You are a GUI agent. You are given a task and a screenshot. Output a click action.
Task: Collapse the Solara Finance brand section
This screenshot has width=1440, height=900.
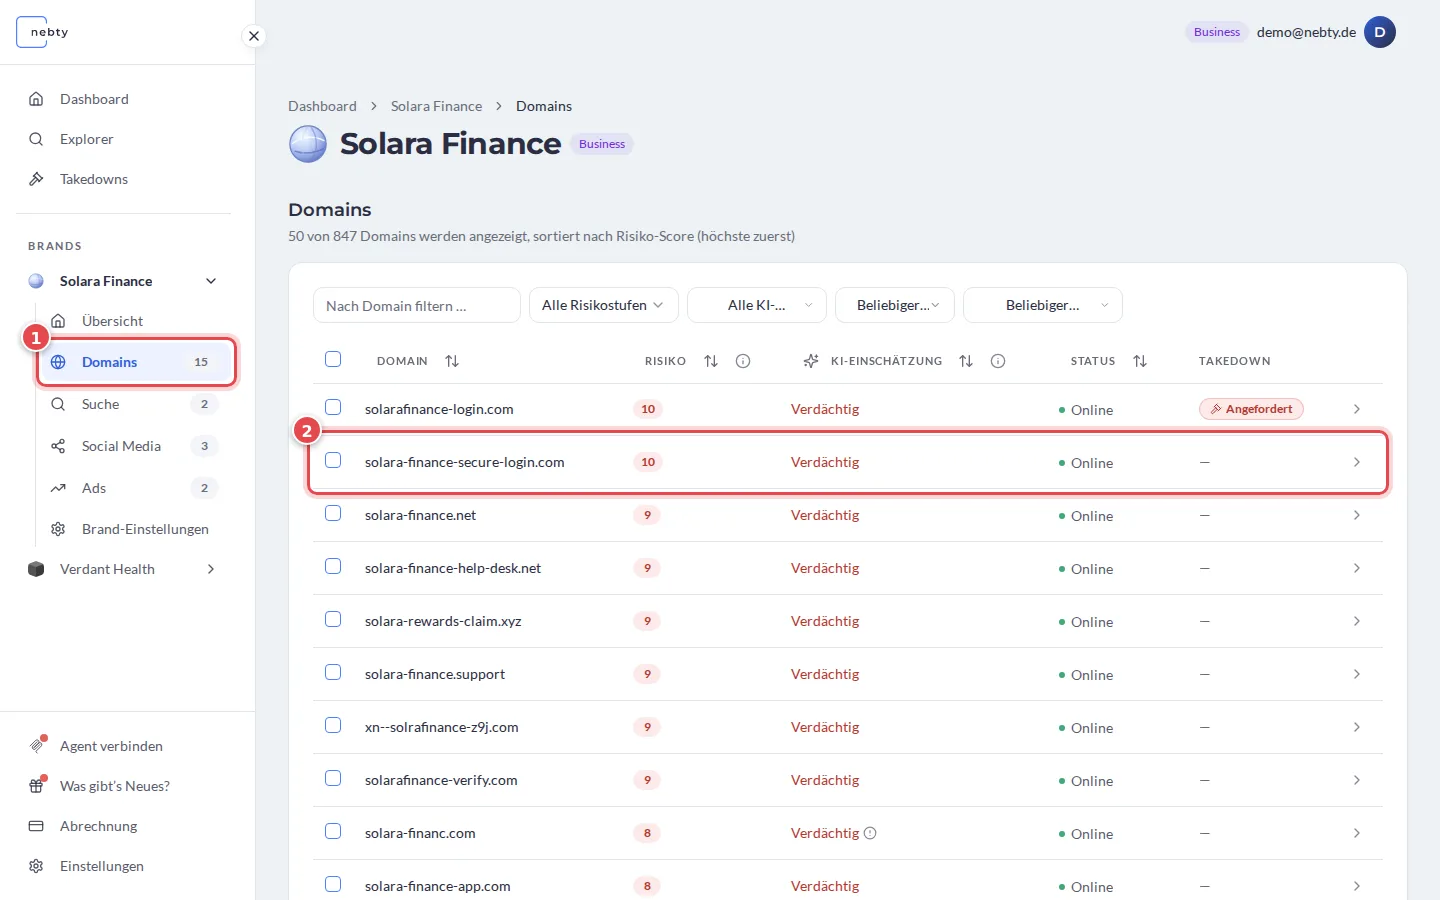211,281
